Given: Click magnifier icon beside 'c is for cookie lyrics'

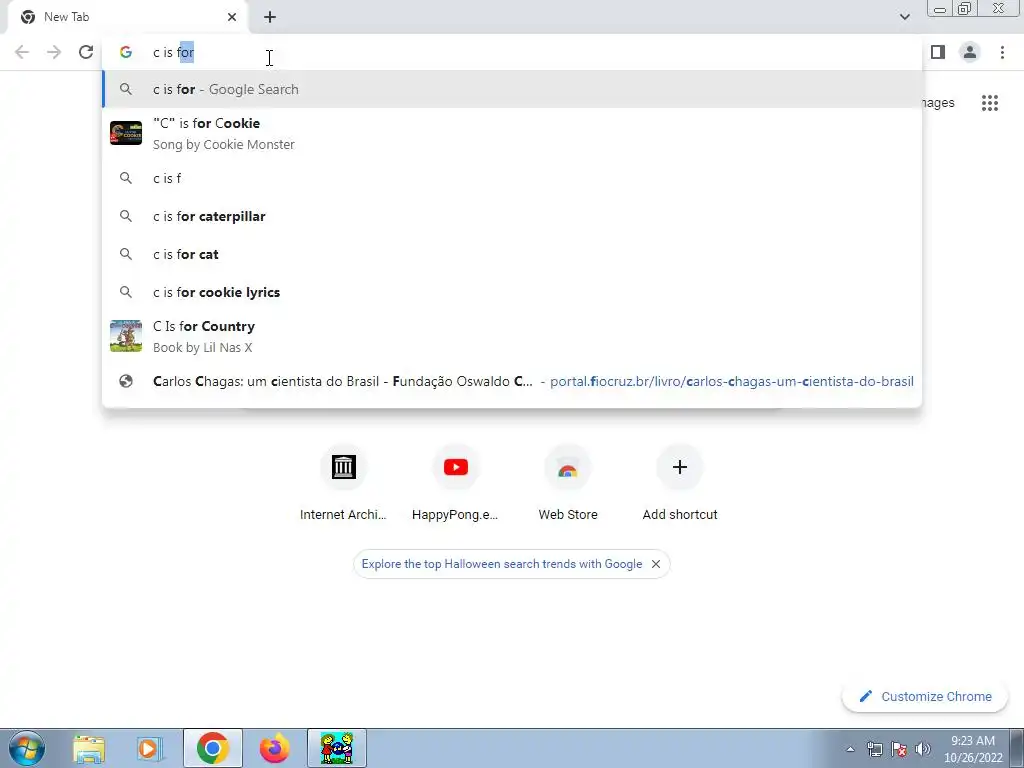Looking at the screenshot, I should (x=126, y=292).
